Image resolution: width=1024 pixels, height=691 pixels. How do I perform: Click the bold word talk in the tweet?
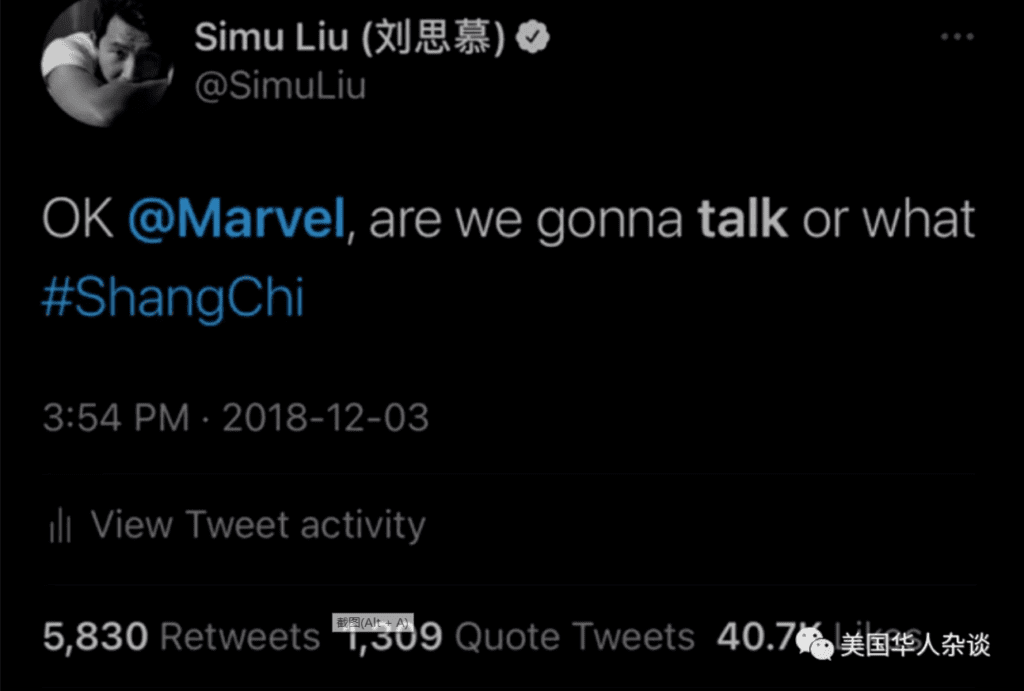[742, 219]
